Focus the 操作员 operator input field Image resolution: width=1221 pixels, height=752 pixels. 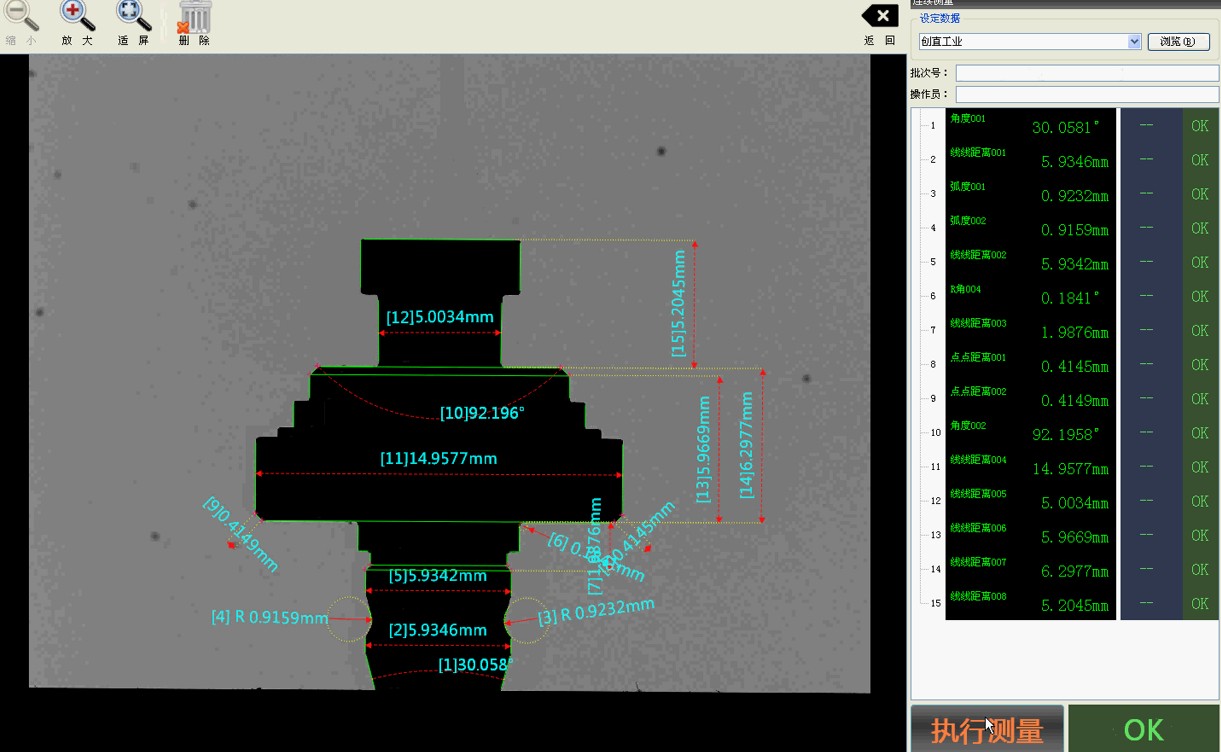(x=1086, y=94)
